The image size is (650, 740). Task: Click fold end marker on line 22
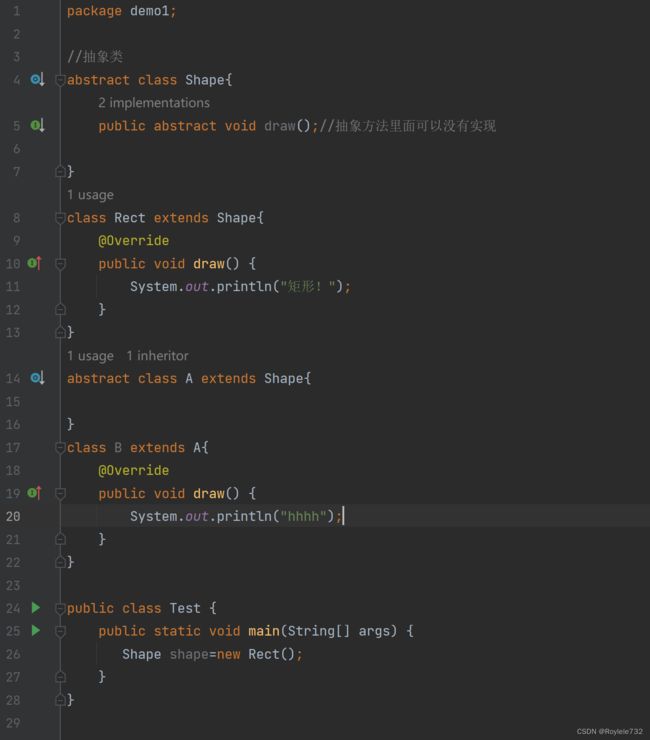coord(60,562)
